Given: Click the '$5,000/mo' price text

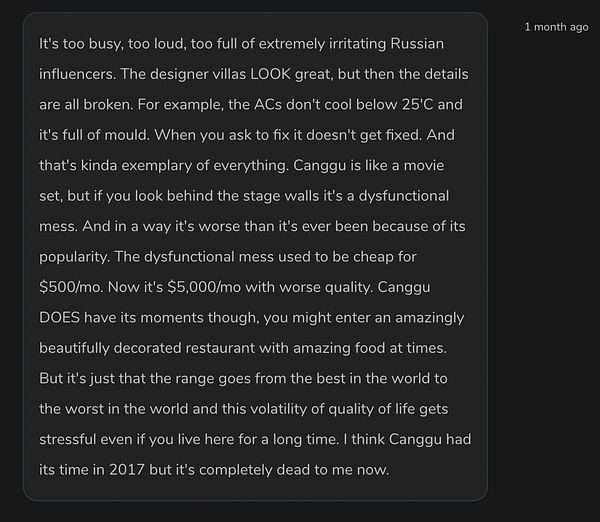Looking at the screenshot, I should [204, 287].
